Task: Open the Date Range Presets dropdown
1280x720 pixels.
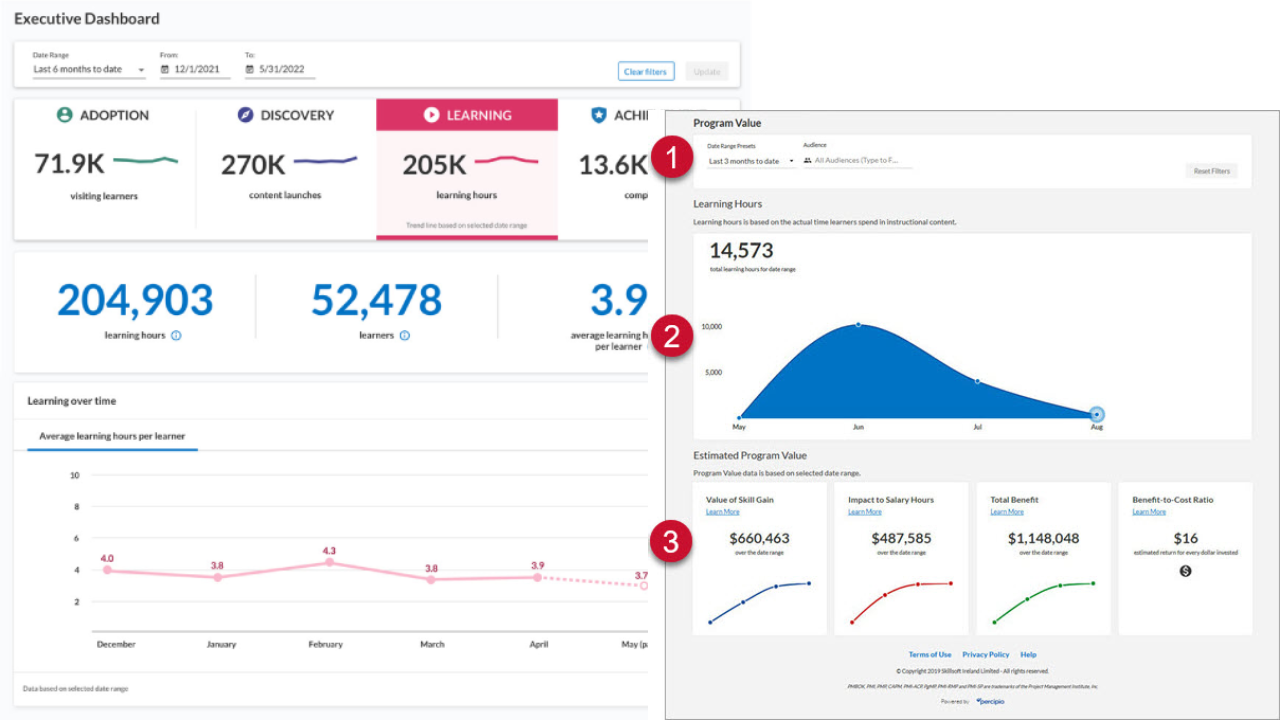Action: [750, 161]
